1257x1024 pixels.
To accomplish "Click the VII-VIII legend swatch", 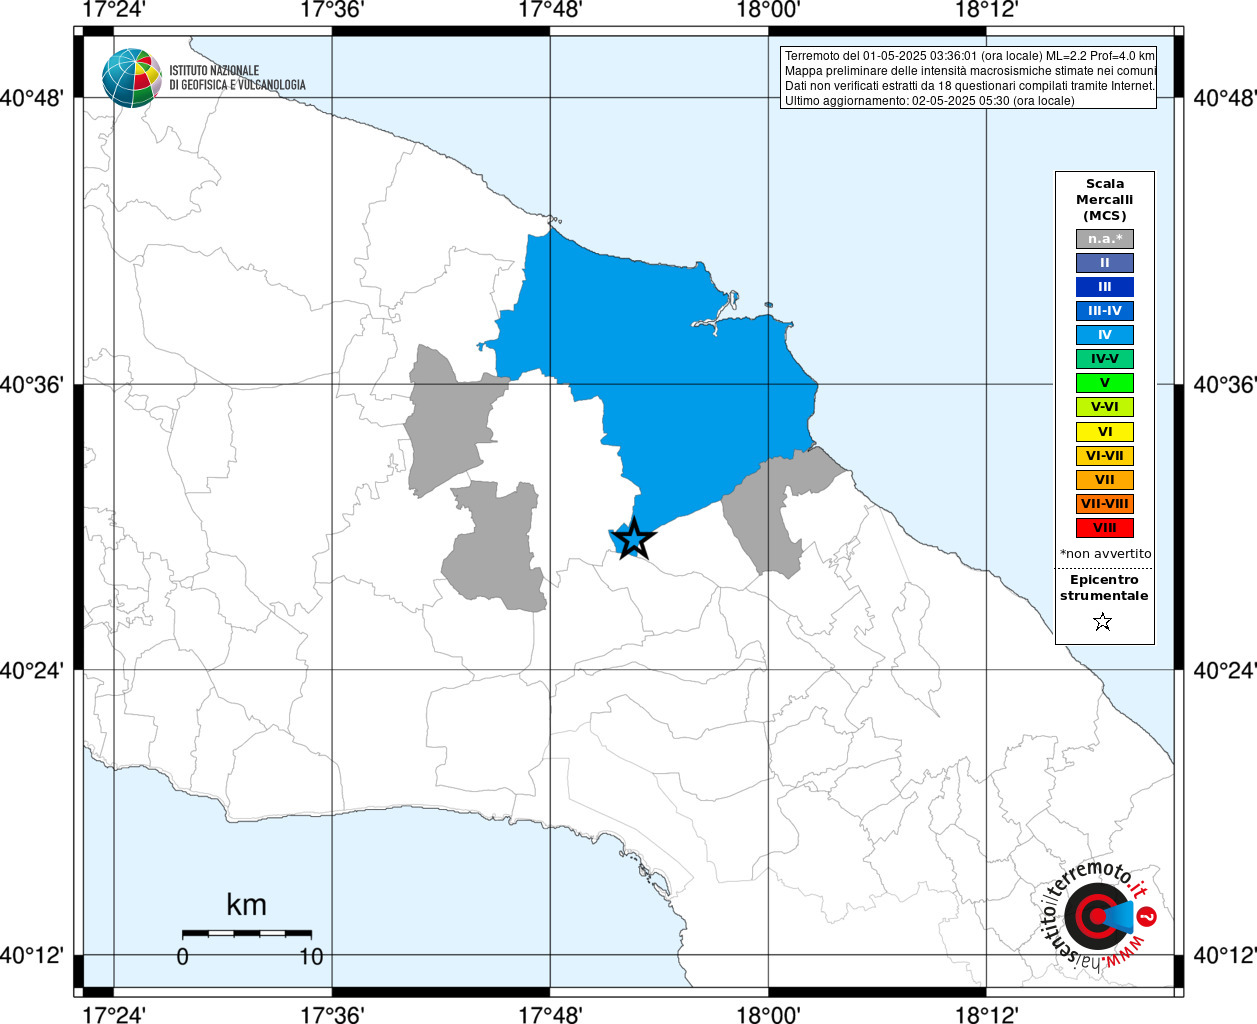I will point(1105,504).
